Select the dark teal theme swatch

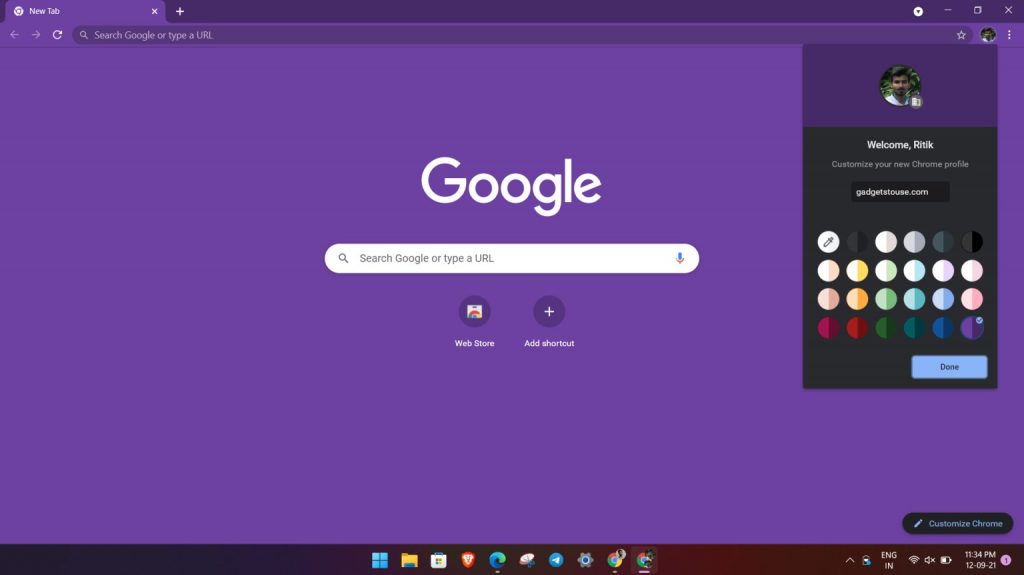[x=914, y=328]
